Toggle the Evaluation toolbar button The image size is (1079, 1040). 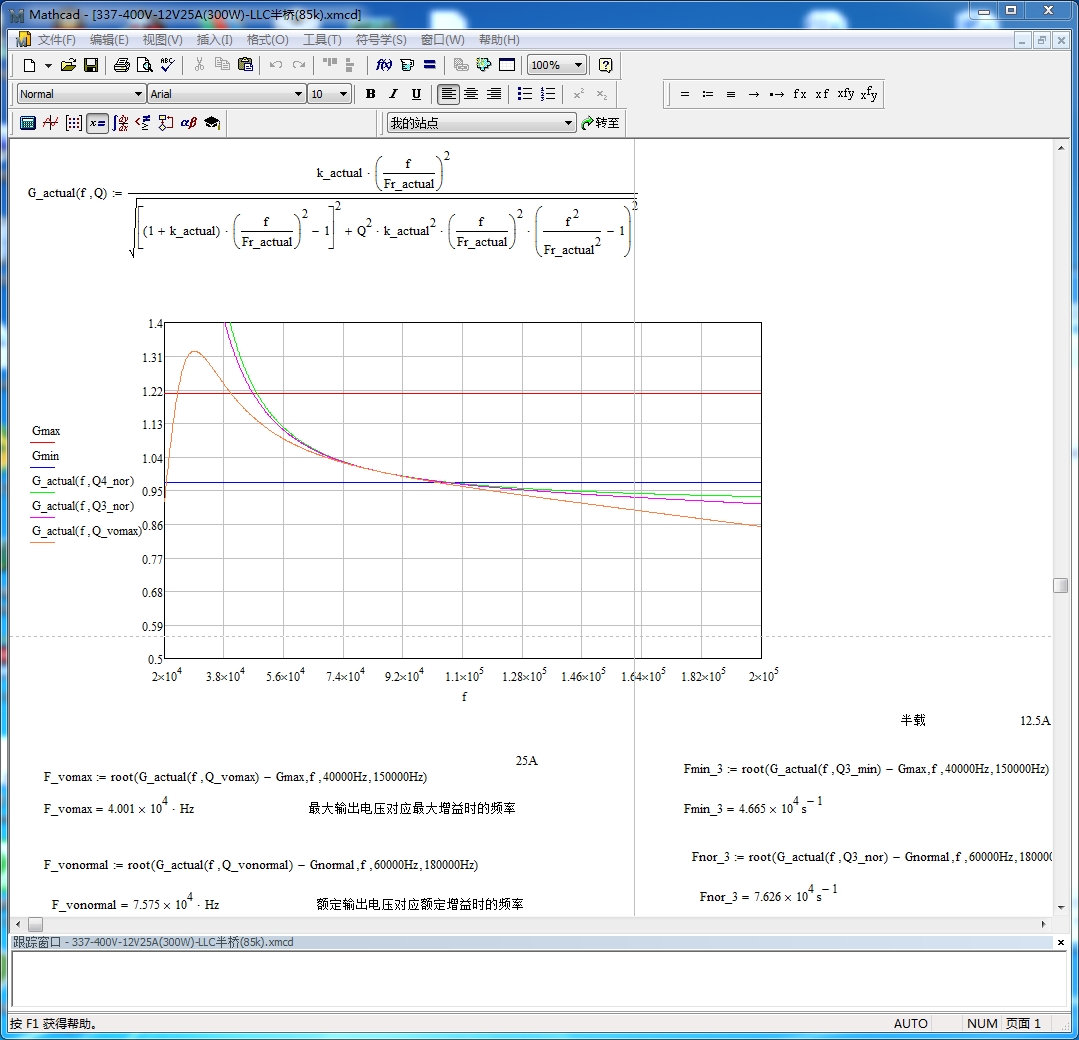coord(97,123)
